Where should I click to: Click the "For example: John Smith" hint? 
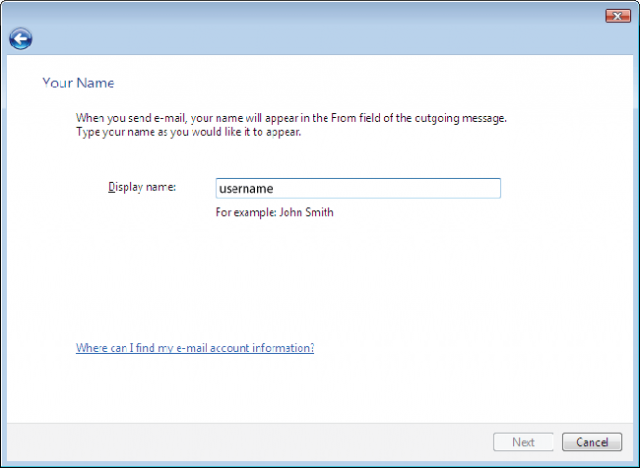tap(274, 212)
